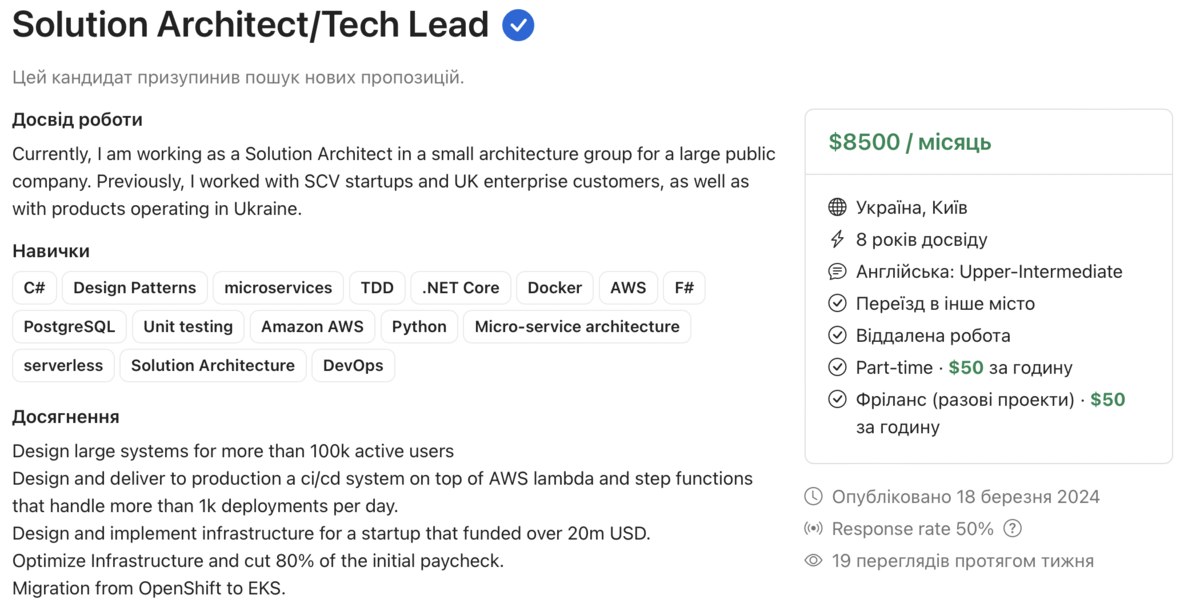
Task: Select the Micro-service architecture tag
Action: [x=577, y=327]
